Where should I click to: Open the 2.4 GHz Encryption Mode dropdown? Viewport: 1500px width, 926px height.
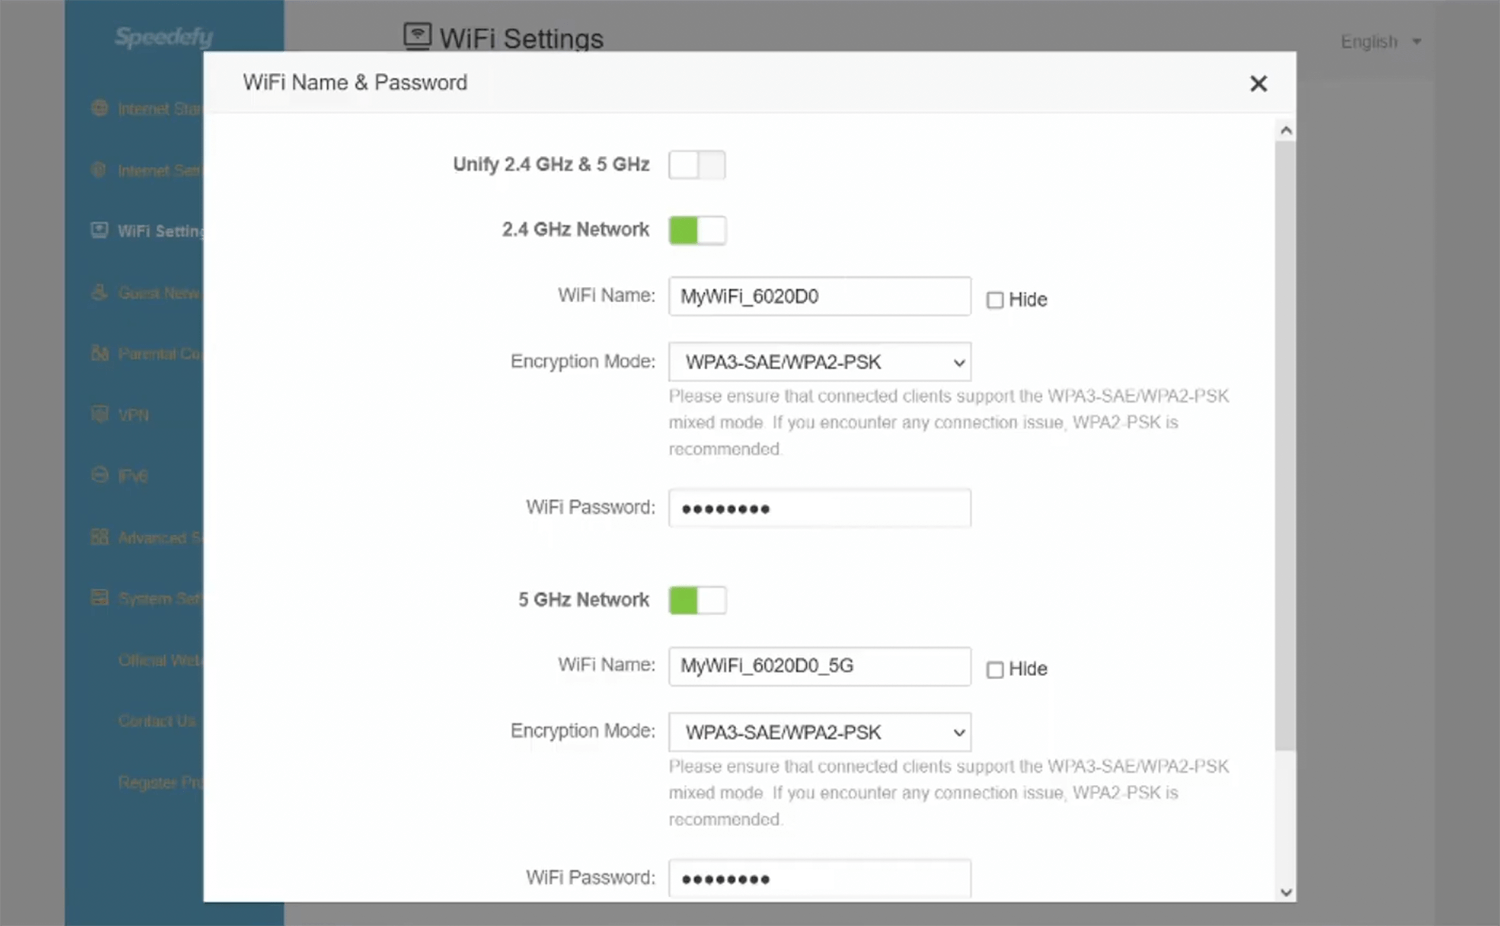point(819,362)
